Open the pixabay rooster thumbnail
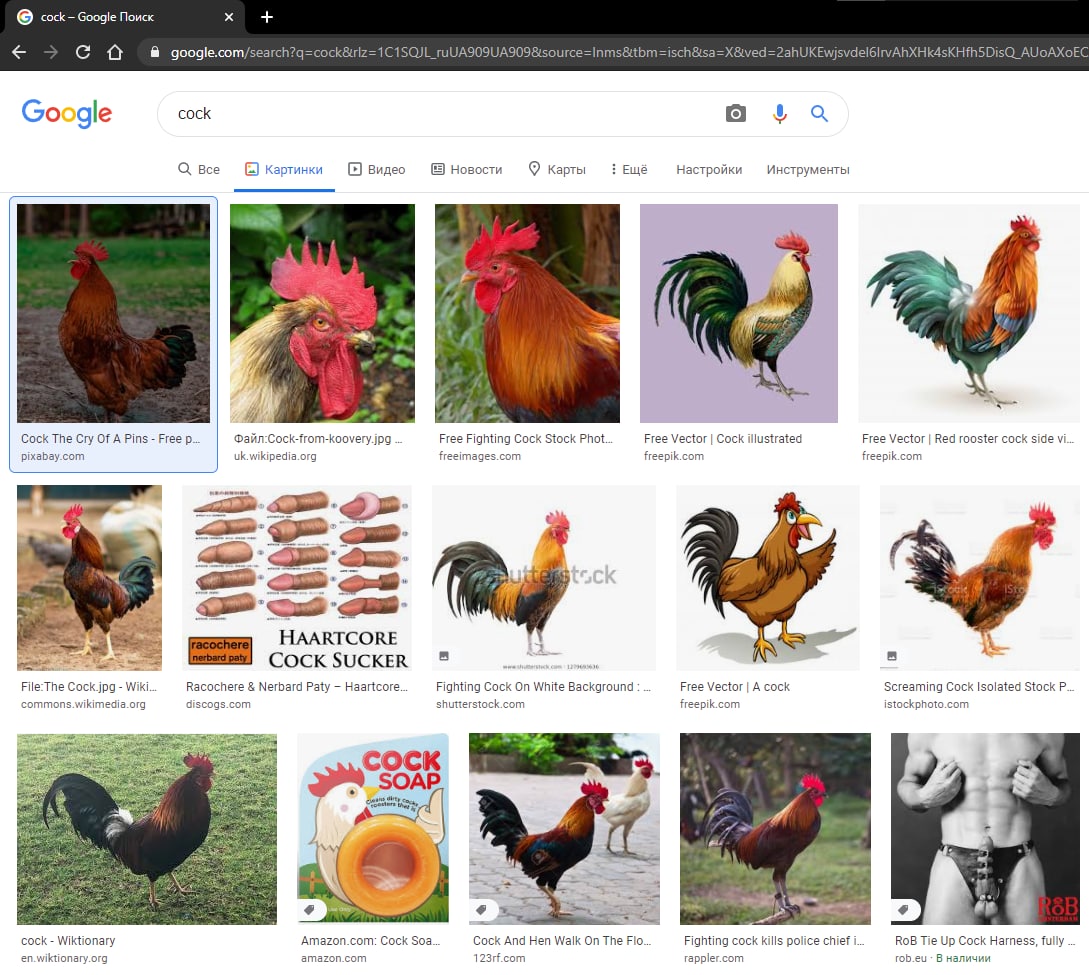 [113, 313]
